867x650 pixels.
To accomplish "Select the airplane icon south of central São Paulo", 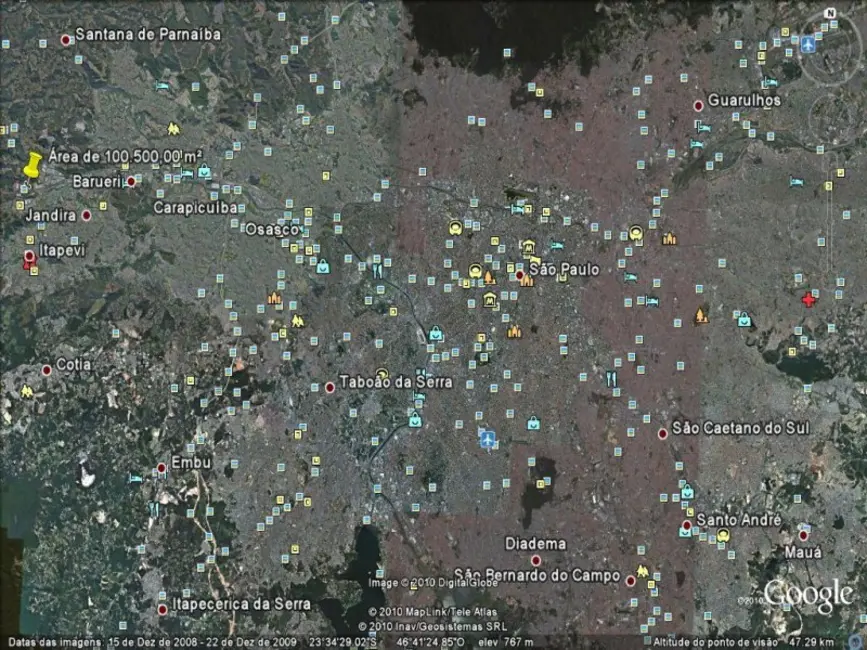I will point(488,437).
